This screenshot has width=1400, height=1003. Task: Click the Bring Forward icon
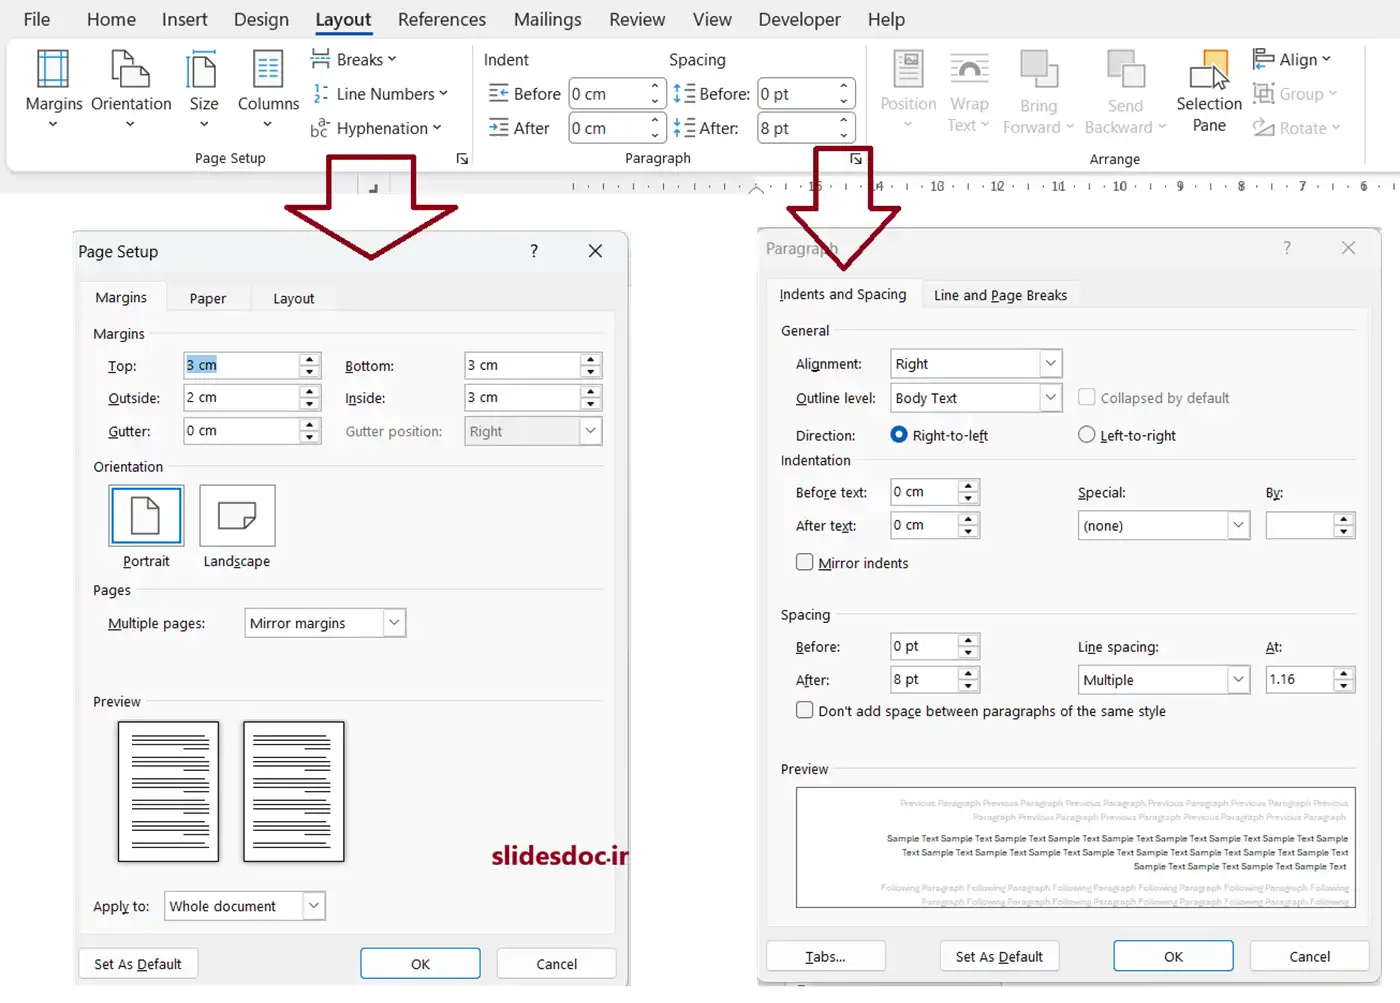click(x=1039, y=69)
